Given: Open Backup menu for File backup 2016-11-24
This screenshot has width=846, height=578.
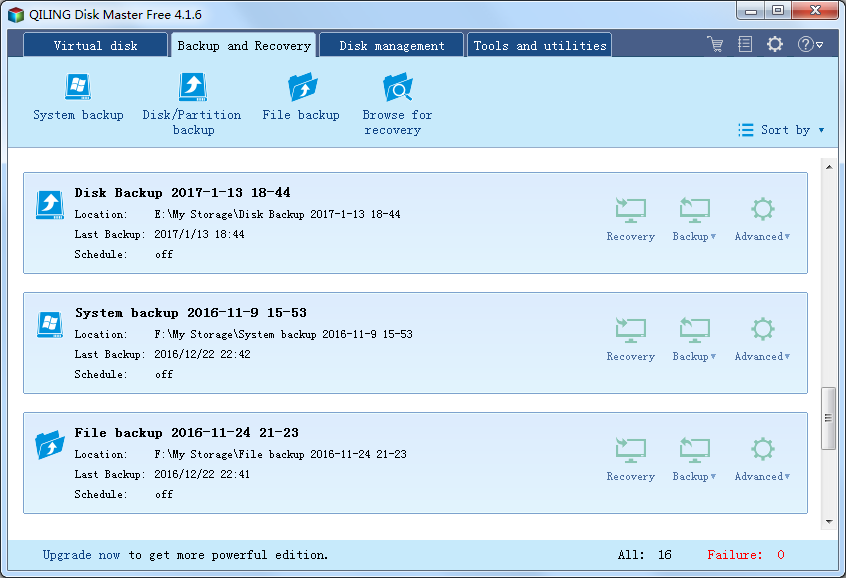Looking at the screenshot, I should click(x=694, y=459).
